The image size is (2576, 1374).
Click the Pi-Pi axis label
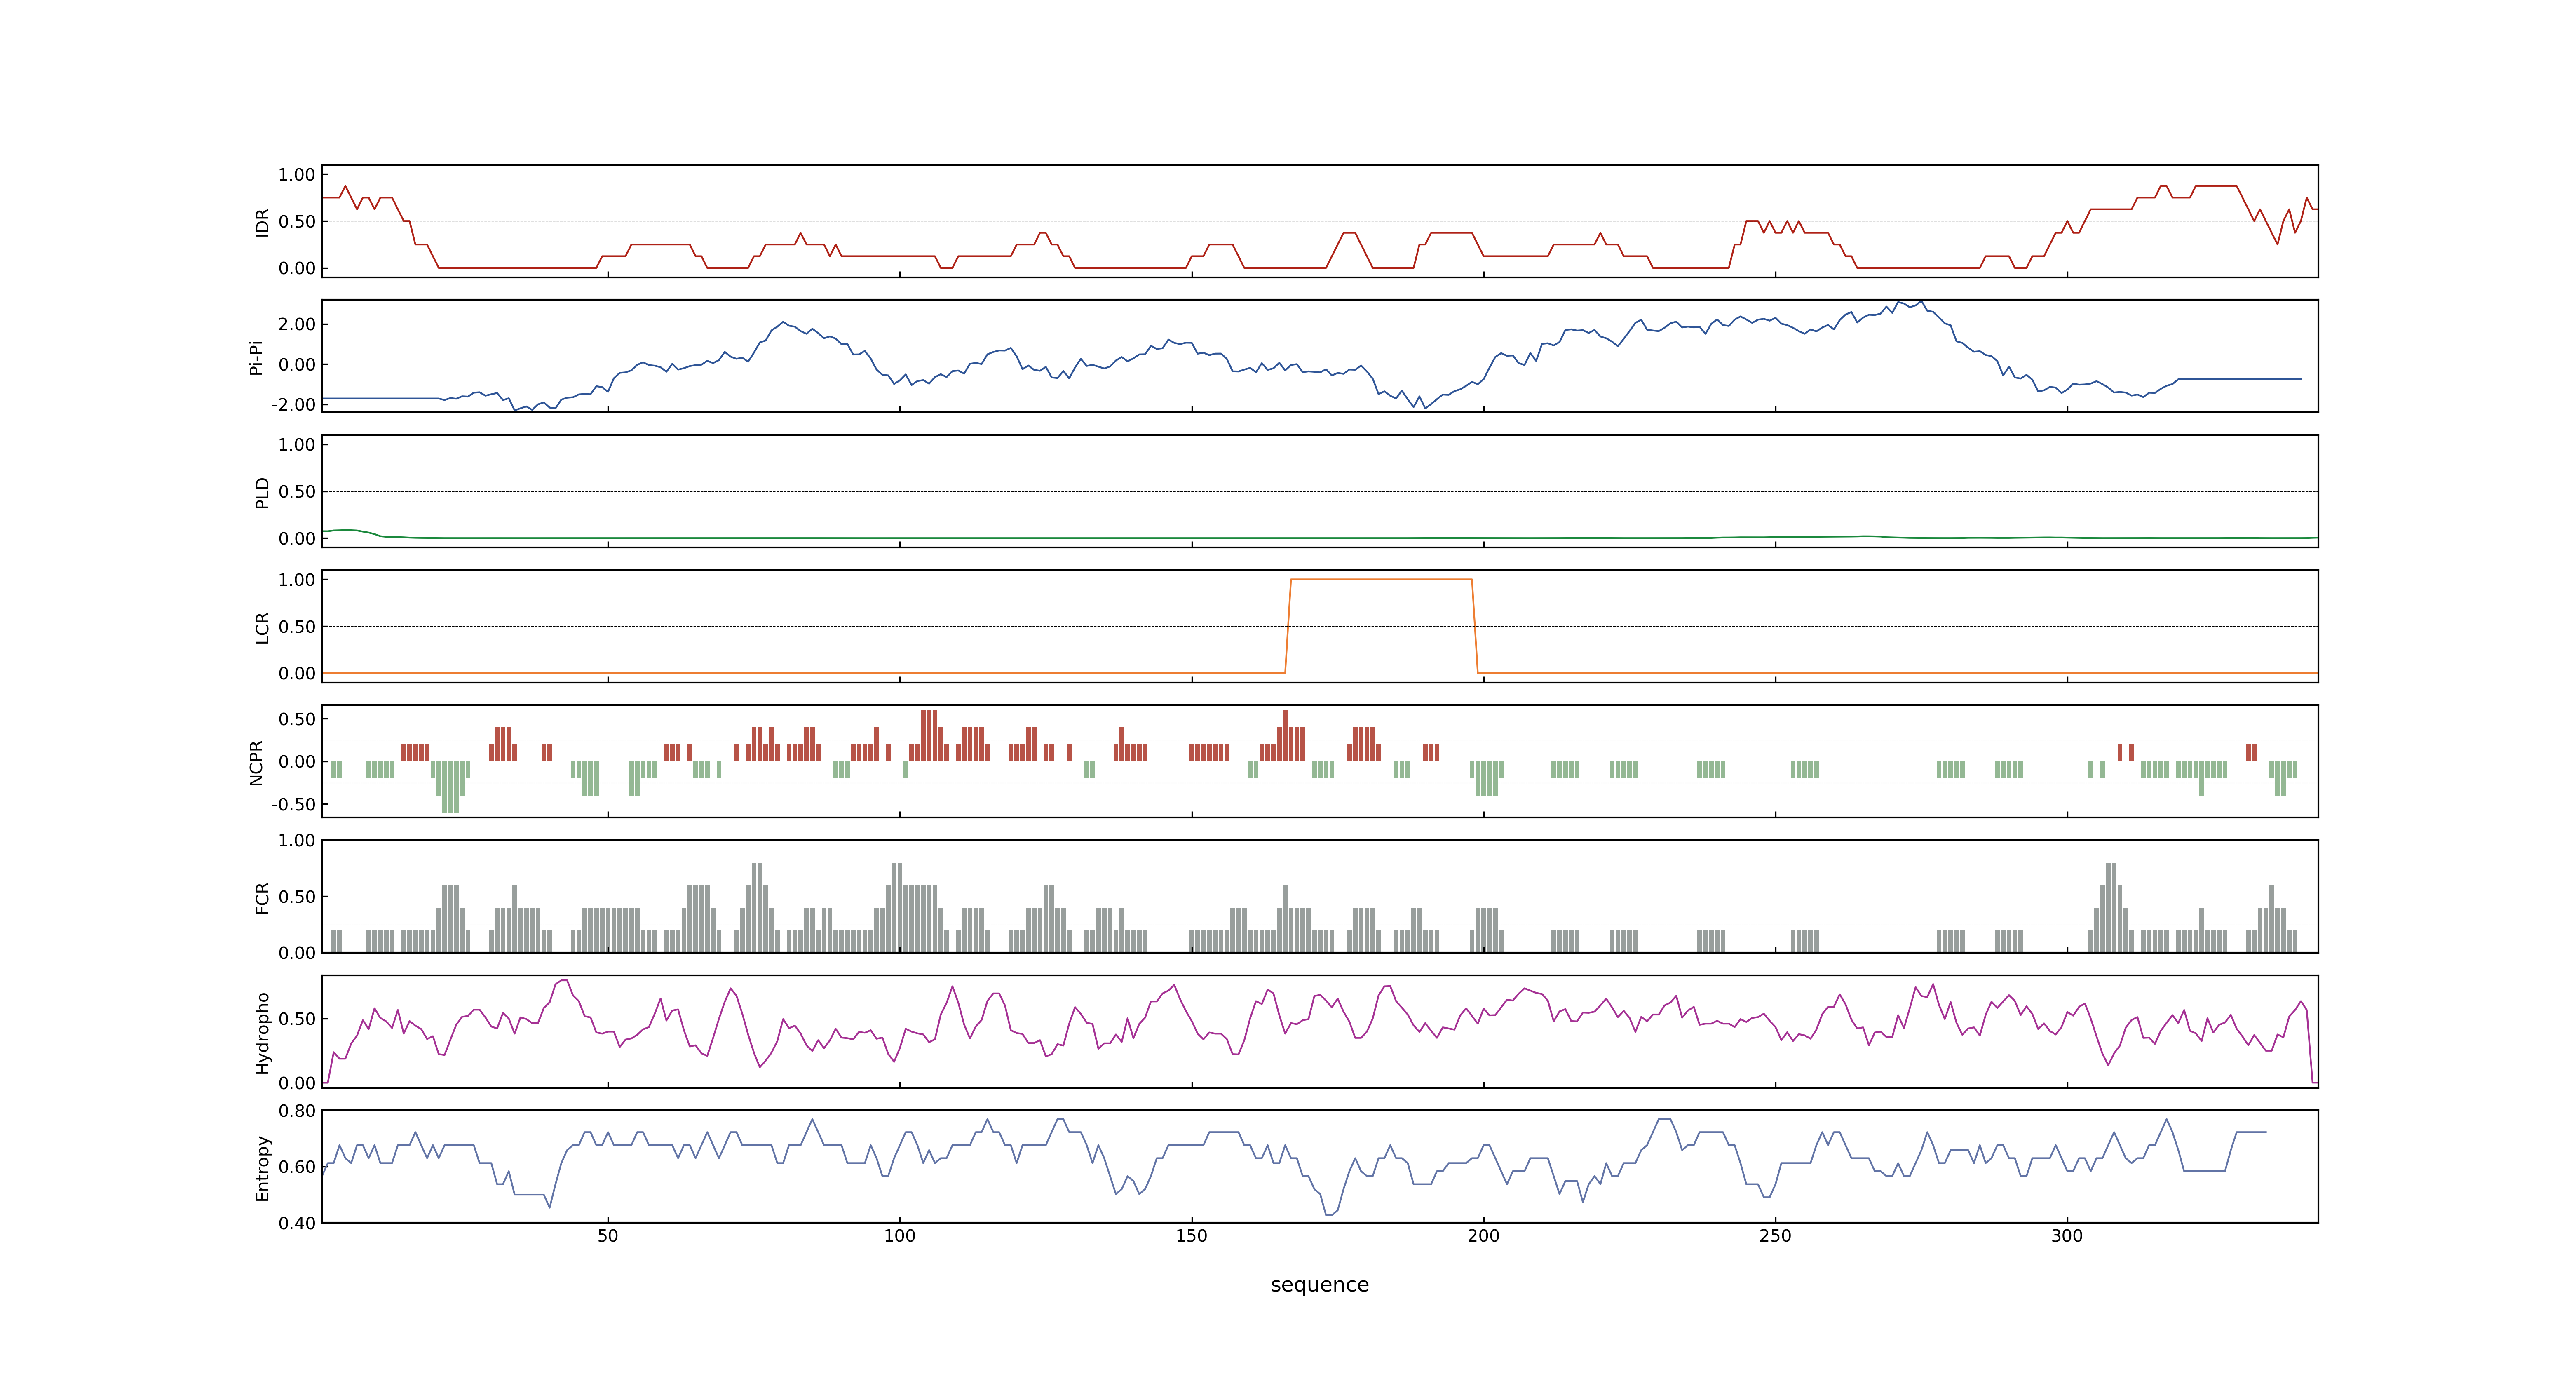[256, 357]
